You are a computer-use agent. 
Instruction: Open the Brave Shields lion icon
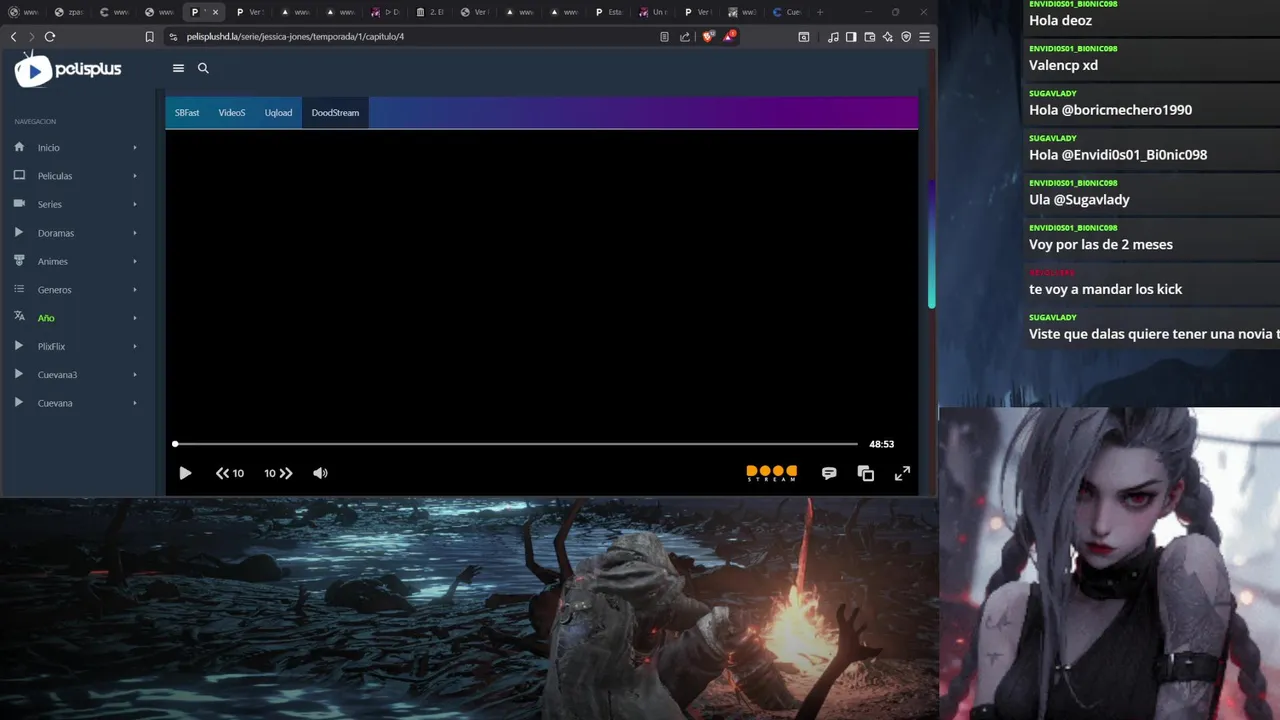pyautogui.click(x=708, y=36)
